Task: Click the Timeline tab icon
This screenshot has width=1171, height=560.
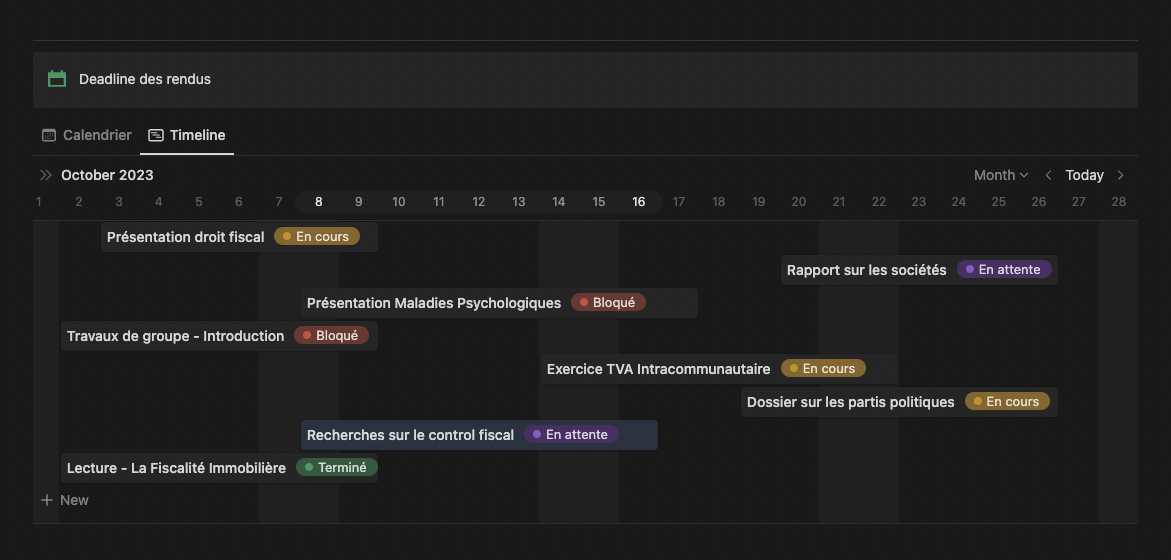Action: point(155,135)
